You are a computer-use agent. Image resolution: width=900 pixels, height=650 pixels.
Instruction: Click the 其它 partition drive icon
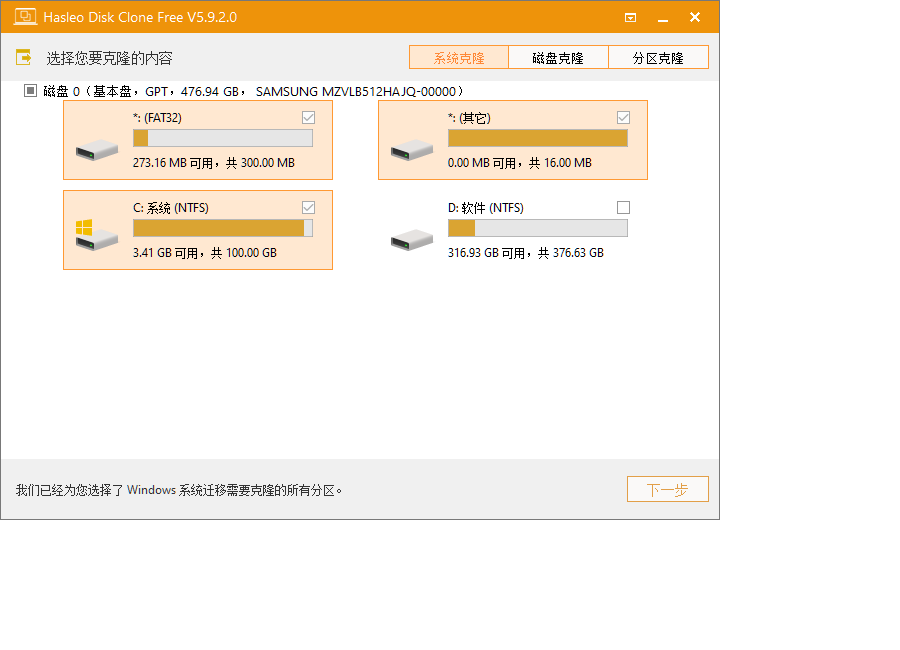click(412, 150)
